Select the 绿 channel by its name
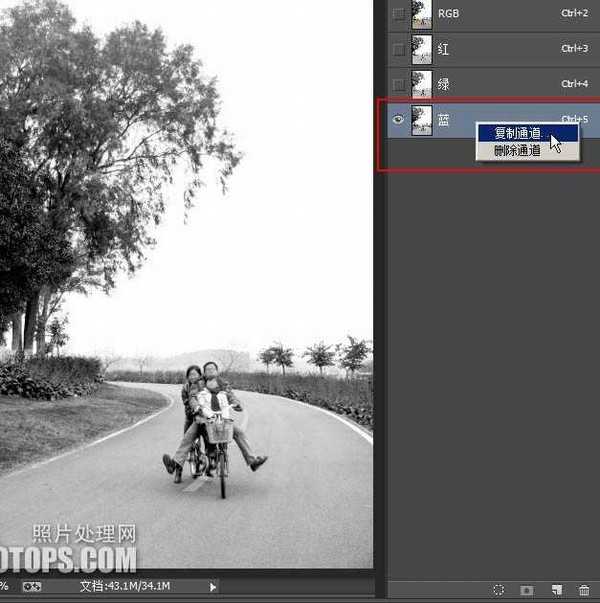Screen dimensions: 600x603 [444, 84]
